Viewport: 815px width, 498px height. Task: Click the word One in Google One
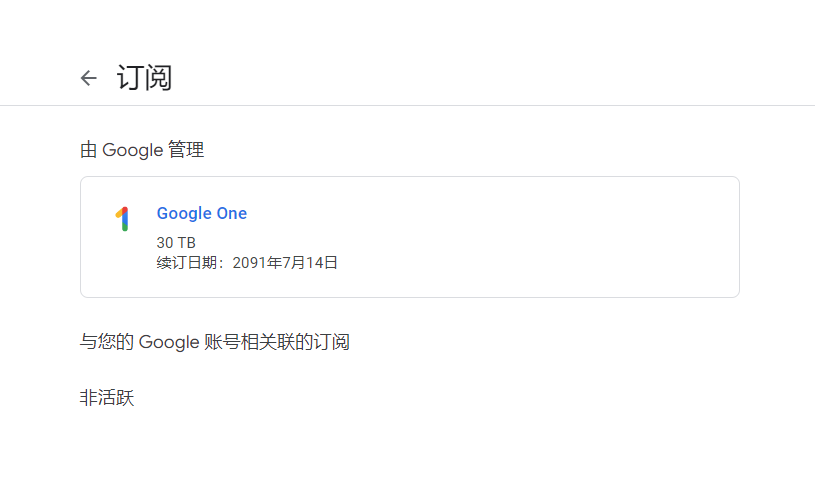[232, 213]
